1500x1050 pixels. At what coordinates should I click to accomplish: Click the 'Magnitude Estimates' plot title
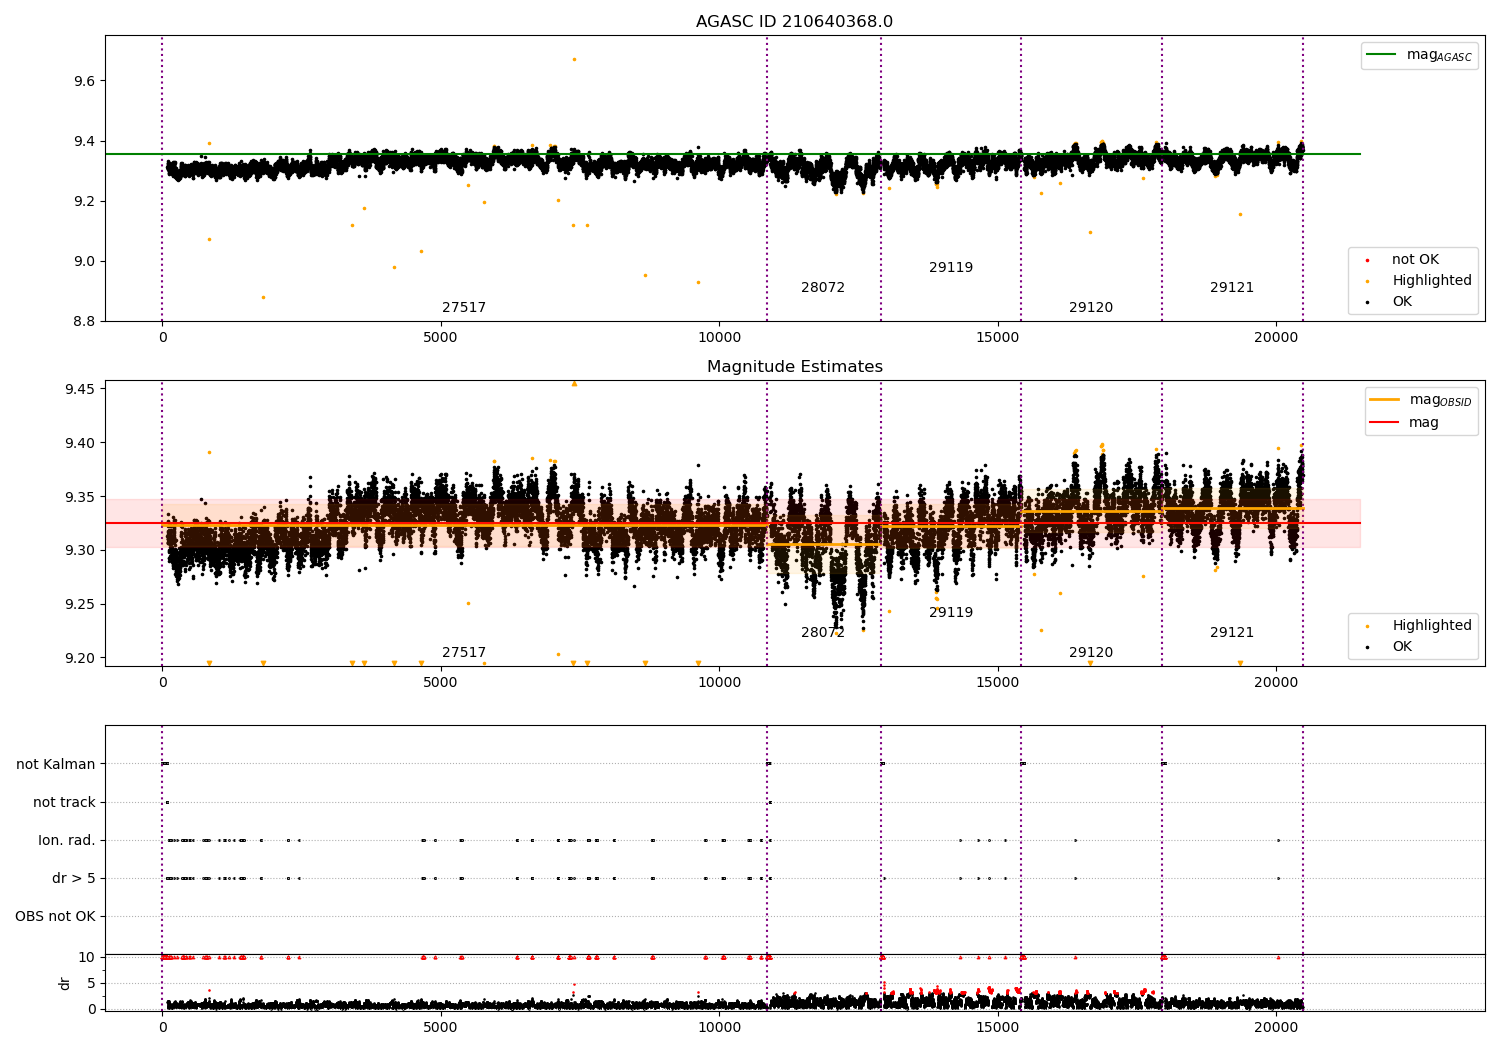(794, 367)
